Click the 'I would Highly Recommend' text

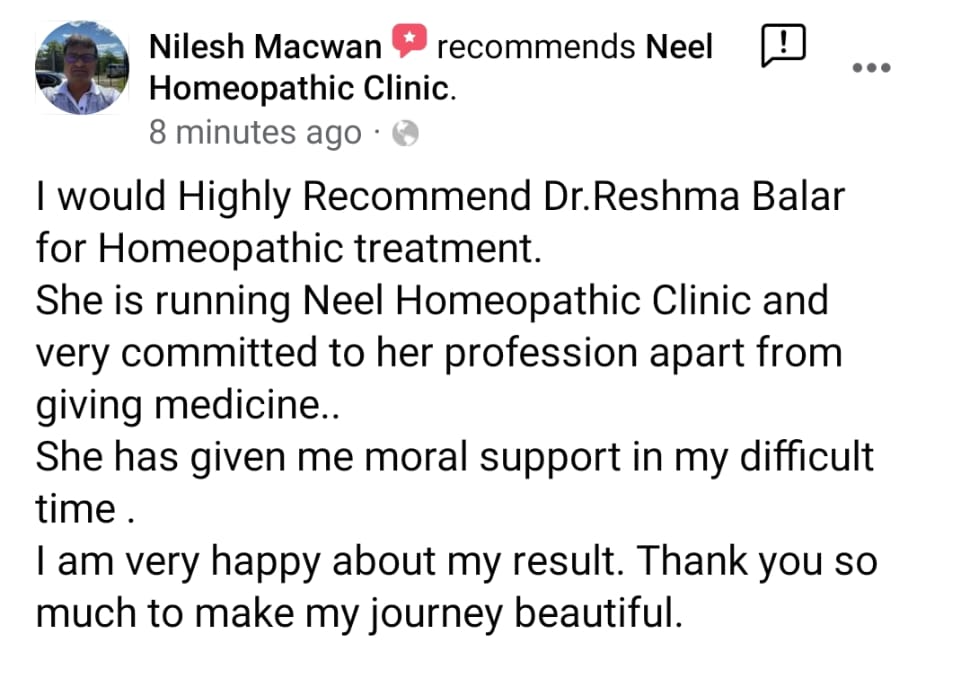280,197
